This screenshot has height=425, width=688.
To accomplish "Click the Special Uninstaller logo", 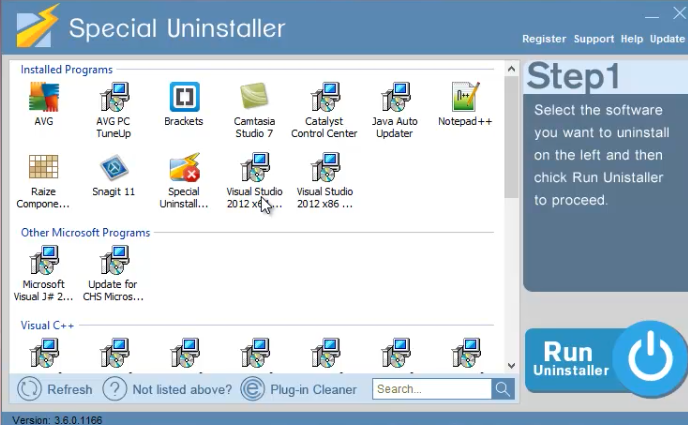I will point(37,25).
